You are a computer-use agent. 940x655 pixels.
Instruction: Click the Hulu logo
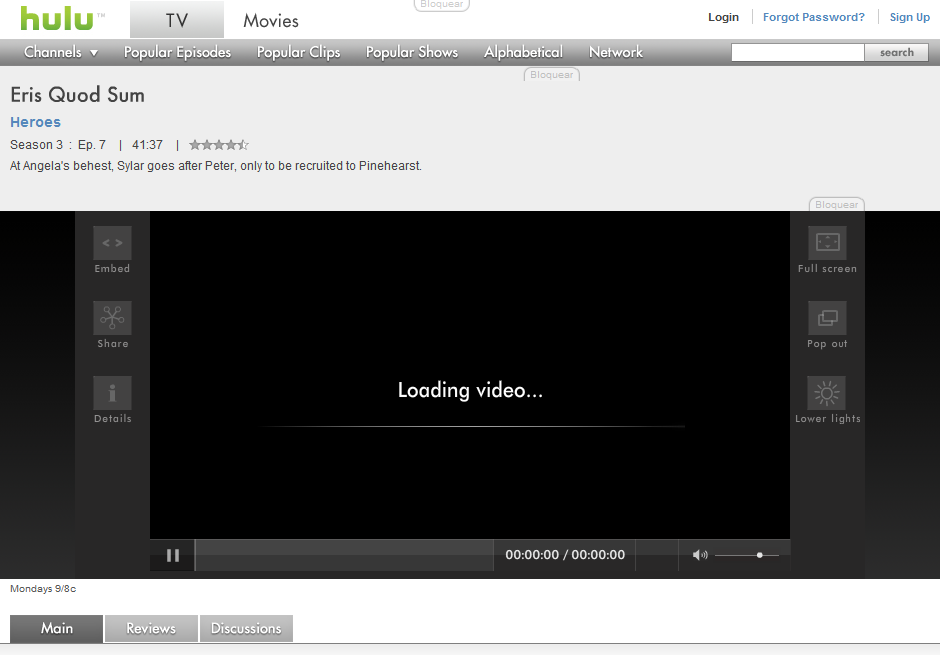[58, 18]
